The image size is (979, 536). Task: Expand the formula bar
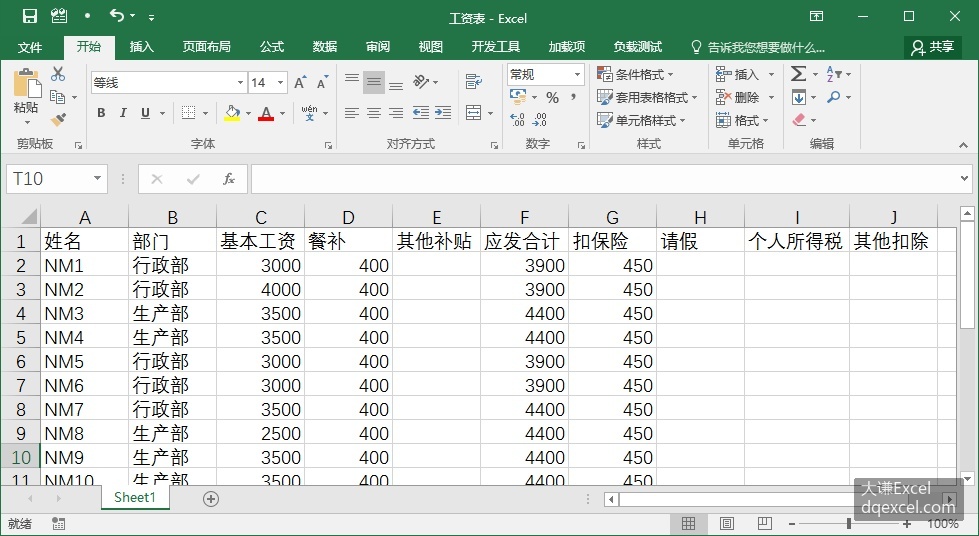click(965, 179)
